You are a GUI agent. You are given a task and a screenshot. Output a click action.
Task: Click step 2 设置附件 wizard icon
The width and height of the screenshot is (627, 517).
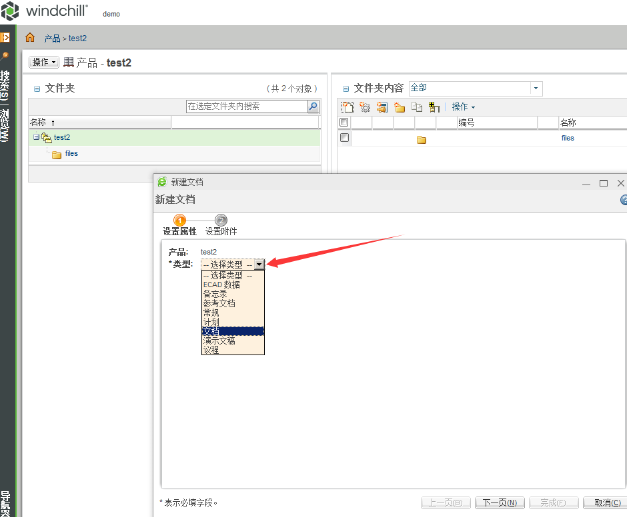pos(221,220)
